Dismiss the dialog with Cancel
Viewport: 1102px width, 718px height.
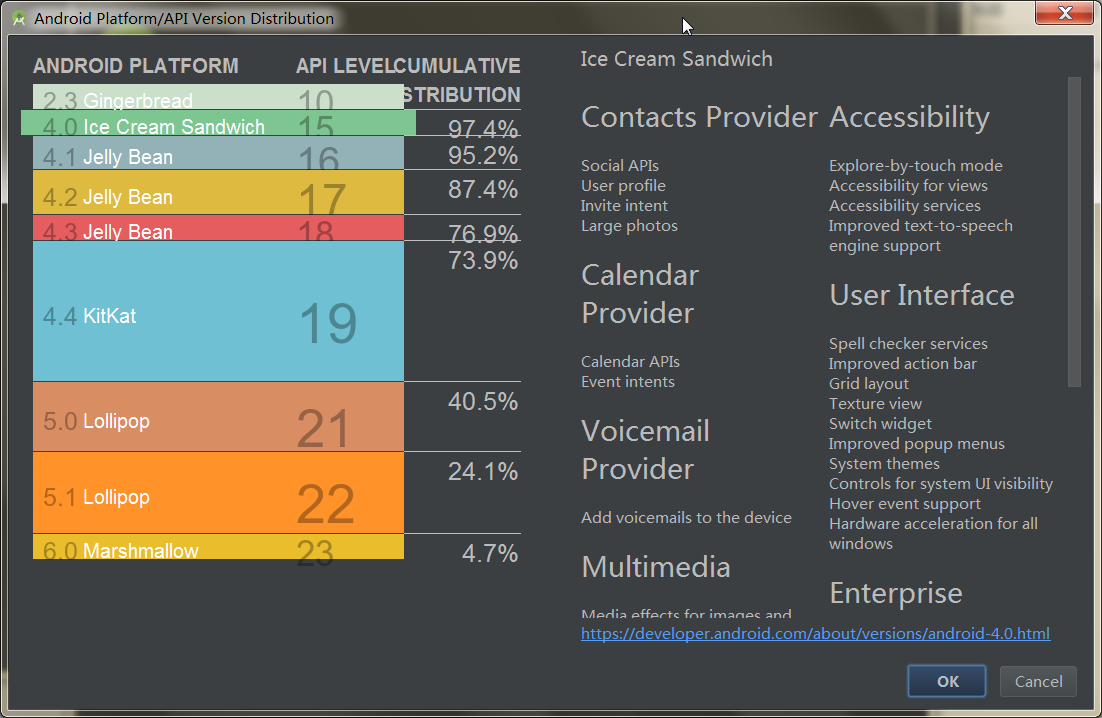click(x=1037, y=681)
